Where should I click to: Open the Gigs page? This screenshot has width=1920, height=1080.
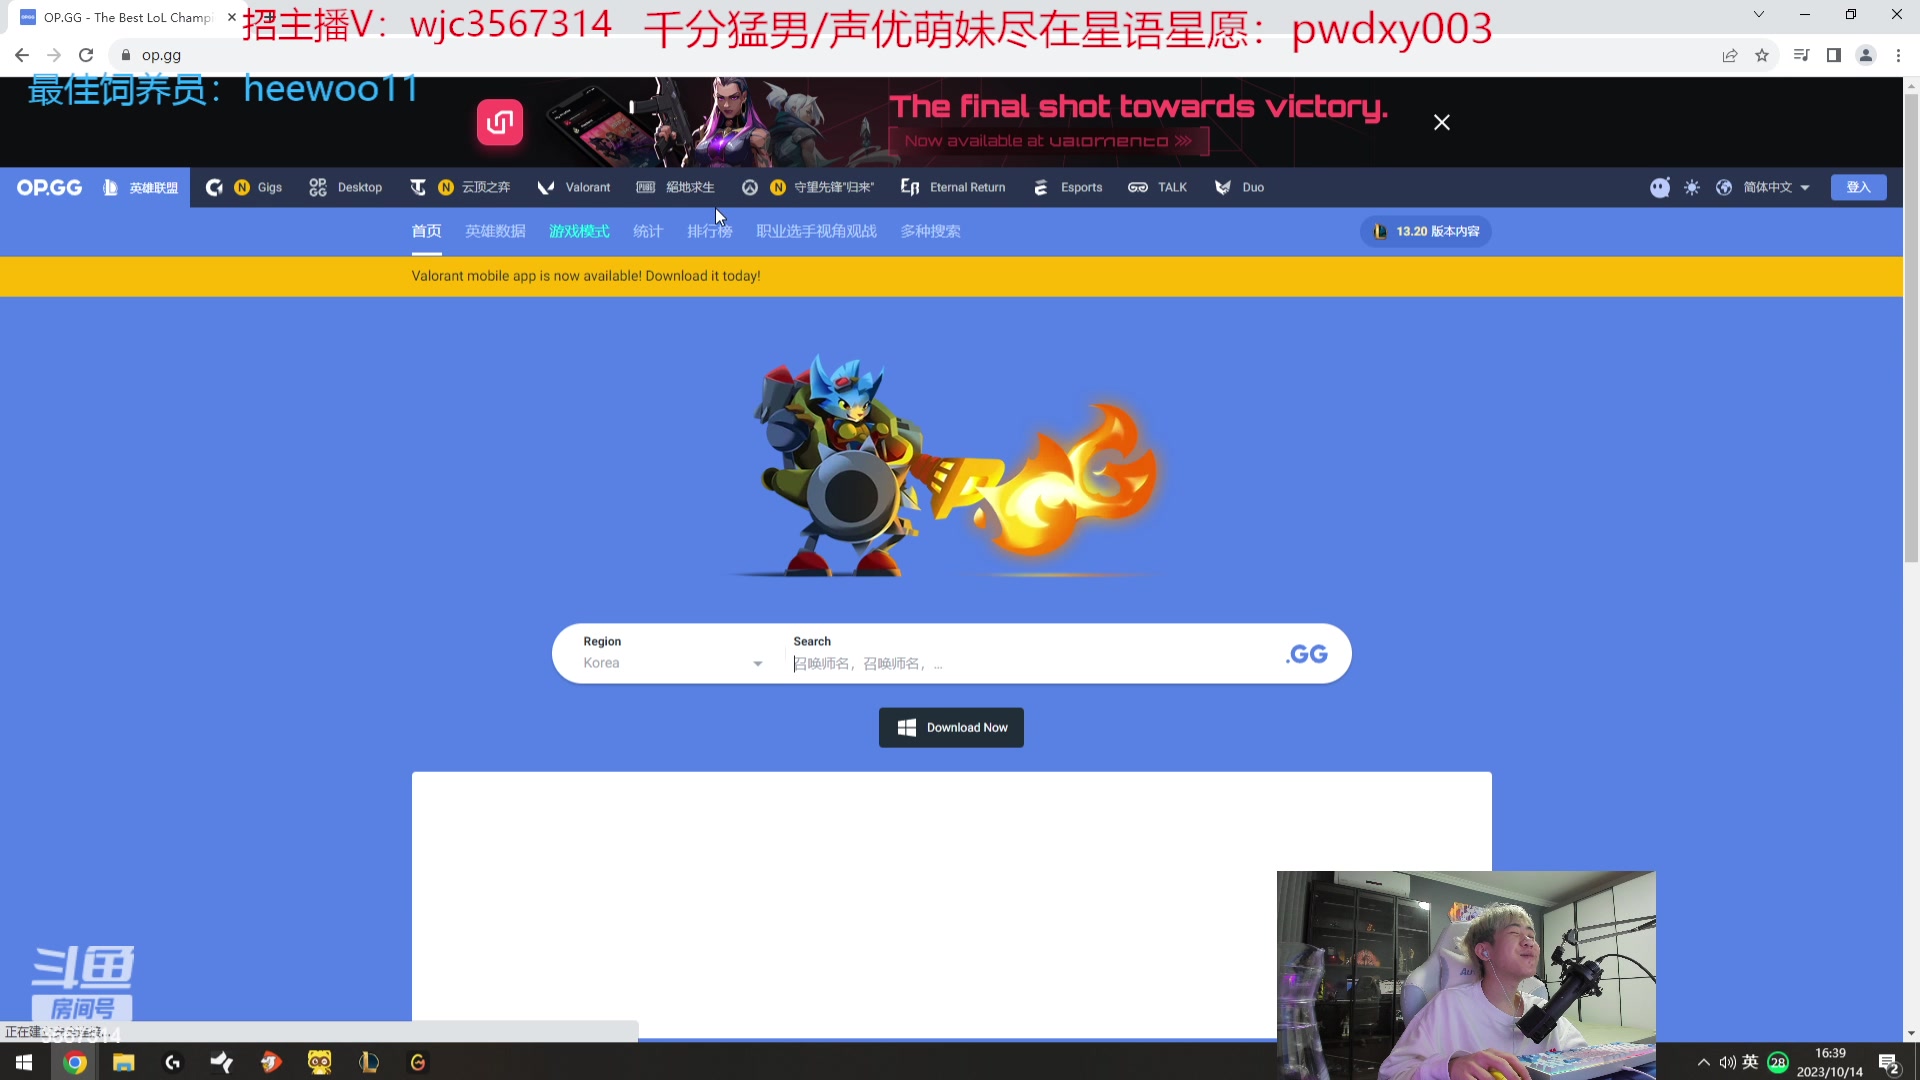(x=244, y=187)
